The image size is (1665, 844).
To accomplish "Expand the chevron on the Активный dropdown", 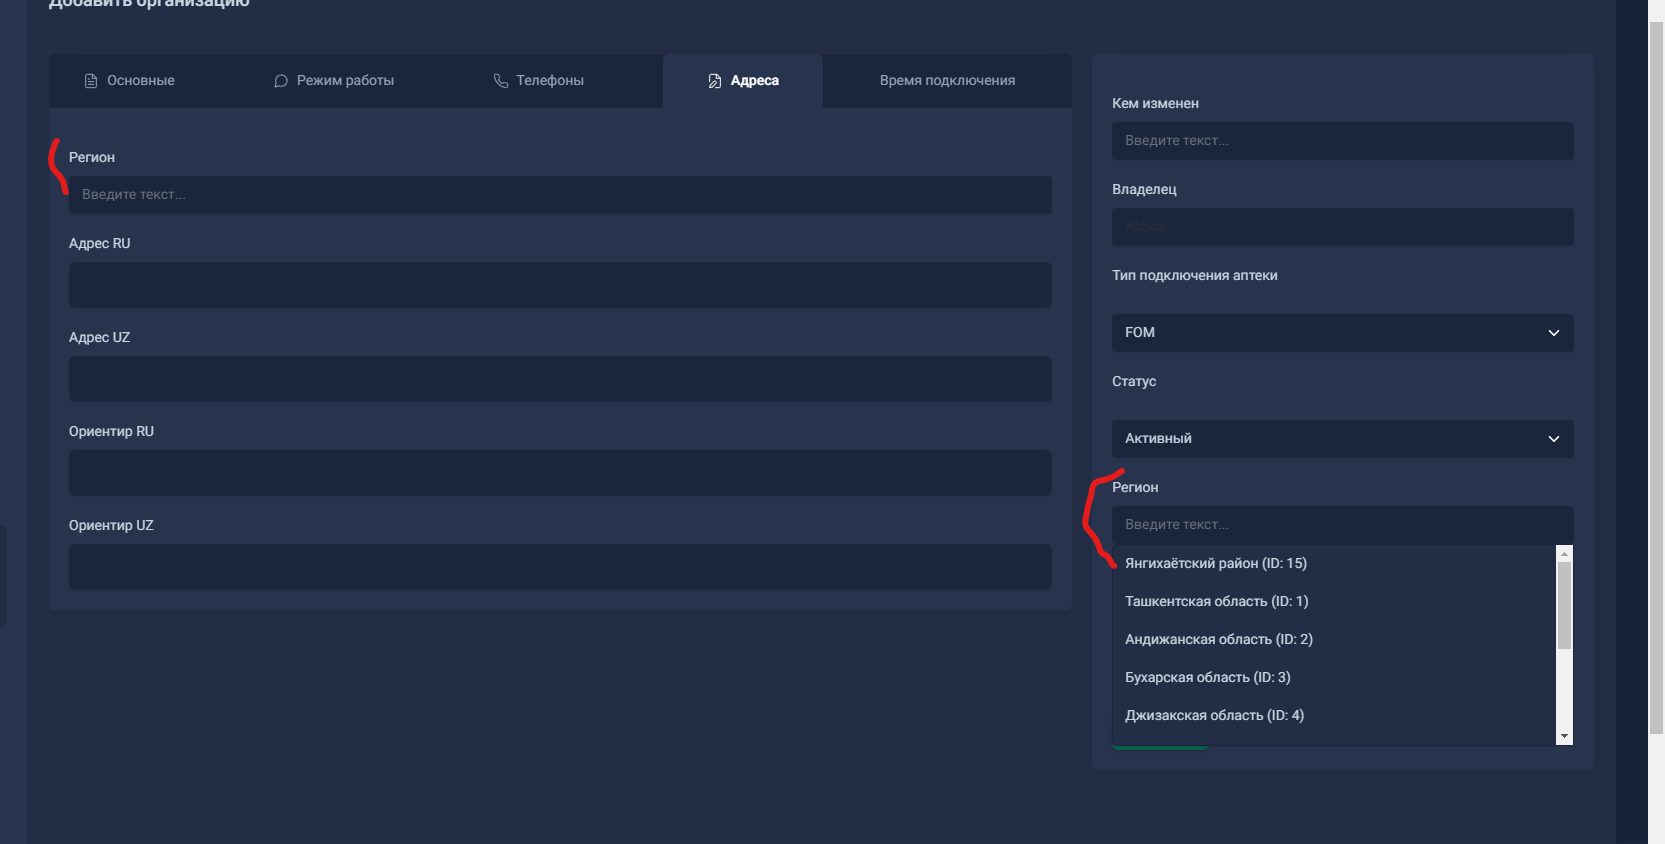I will [x=1554, y=439].
